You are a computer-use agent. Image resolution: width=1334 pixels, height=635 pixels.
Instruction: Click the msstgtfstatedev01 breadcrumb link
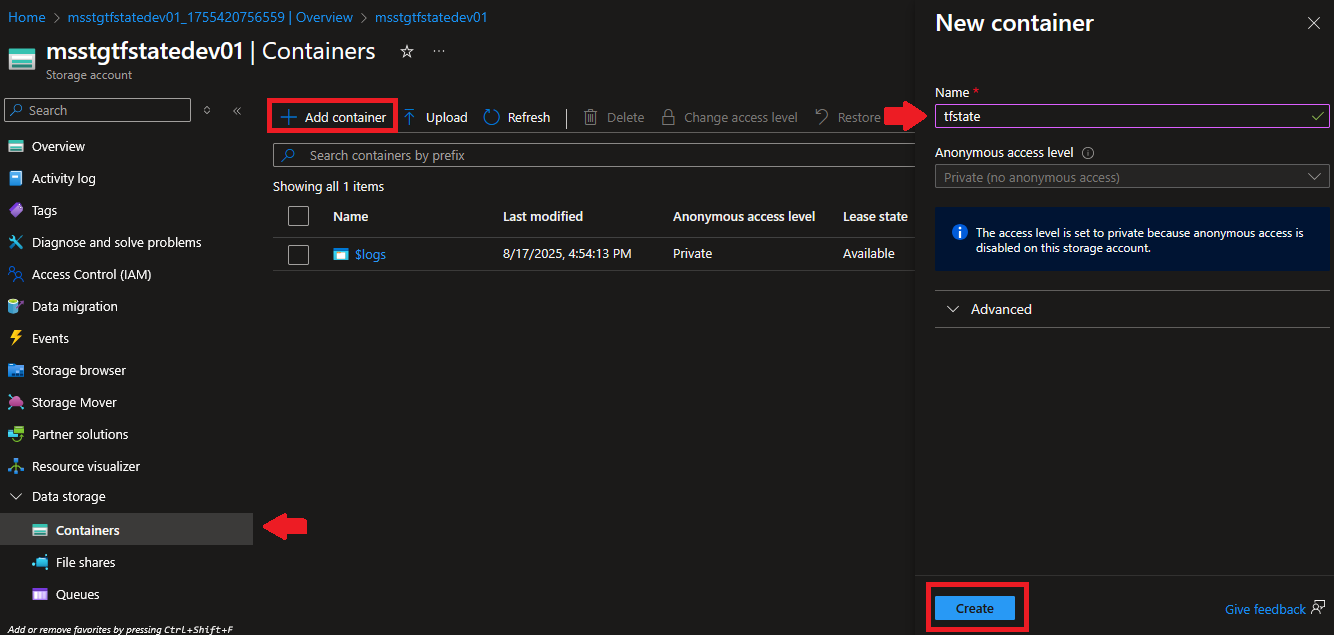pyautogui.click(x=431, y=17)
